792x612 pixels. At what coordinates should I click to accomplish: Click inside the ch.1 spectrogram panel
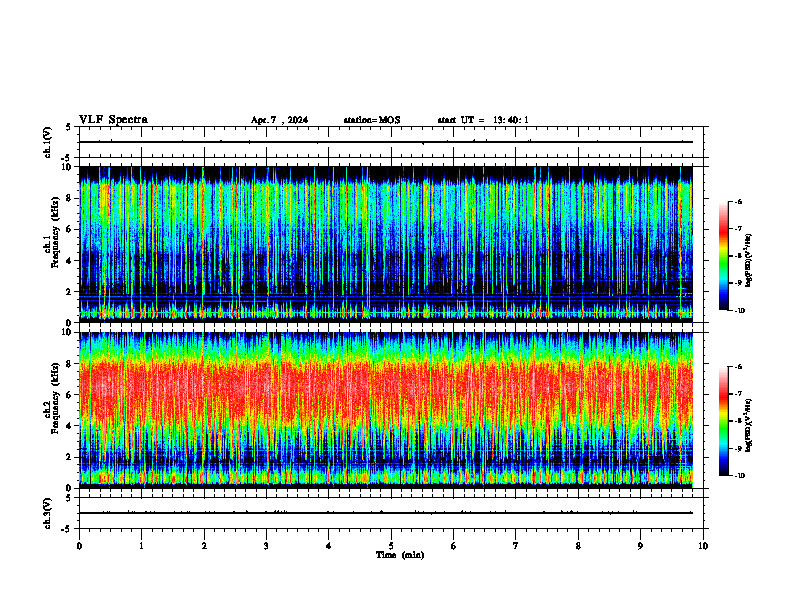[386, 244]
